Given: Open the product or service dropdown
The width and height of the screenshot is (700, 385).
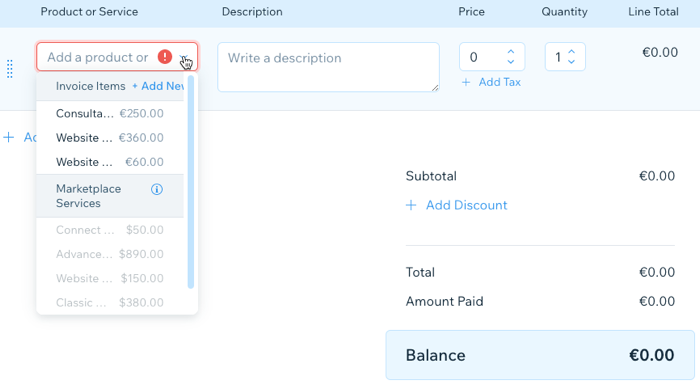Looking at the screenshot, I should point(184,57).
